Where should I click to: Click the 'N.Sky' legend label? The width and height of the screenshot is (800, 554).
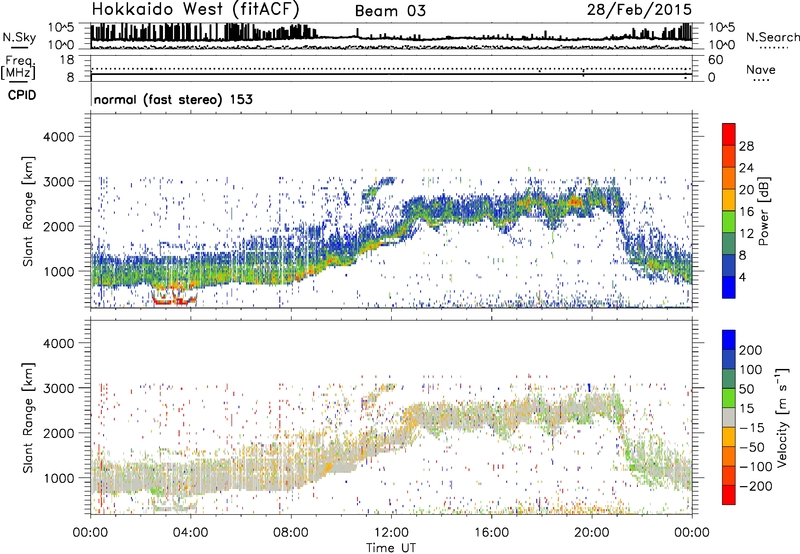coord(19,37)
